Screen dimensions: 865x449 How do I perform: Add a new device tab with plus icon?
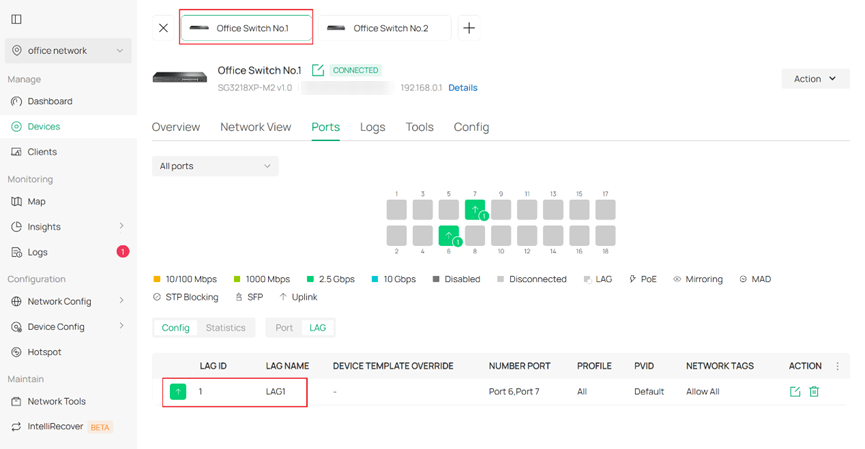point(469,28)
